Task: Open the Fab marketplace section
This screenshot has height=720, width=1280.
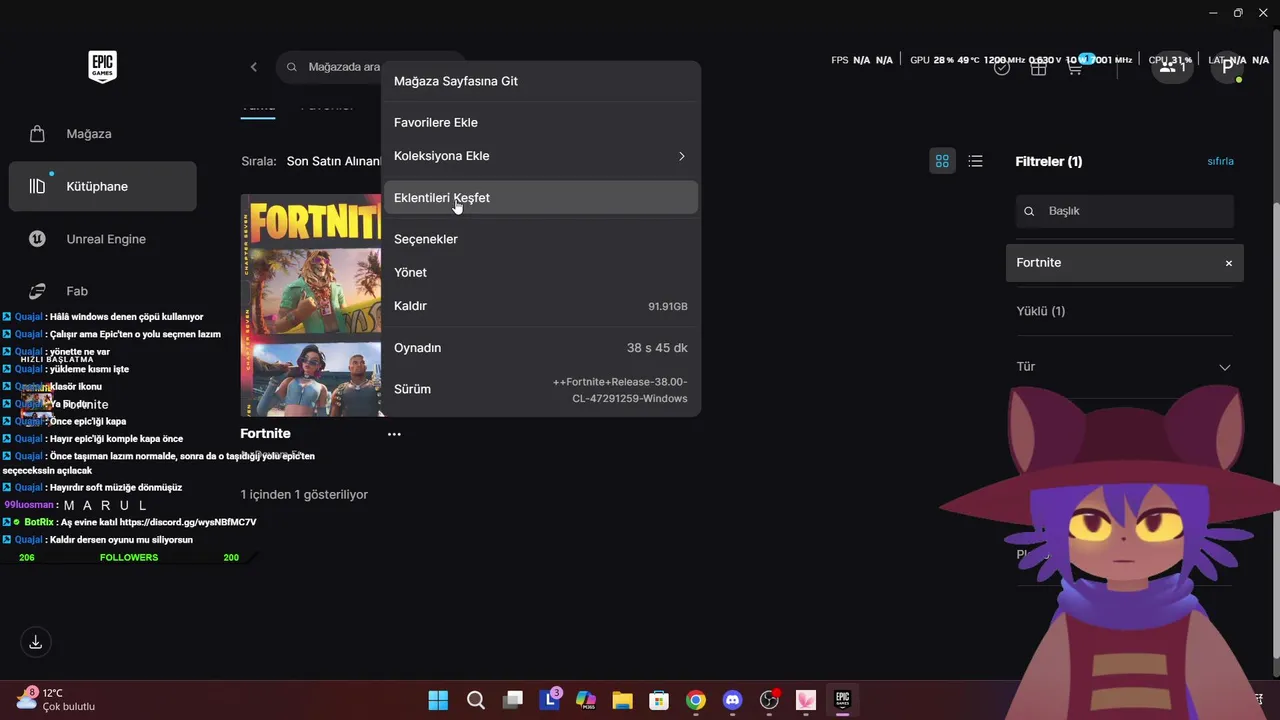Action: click(x=102, y=291)
